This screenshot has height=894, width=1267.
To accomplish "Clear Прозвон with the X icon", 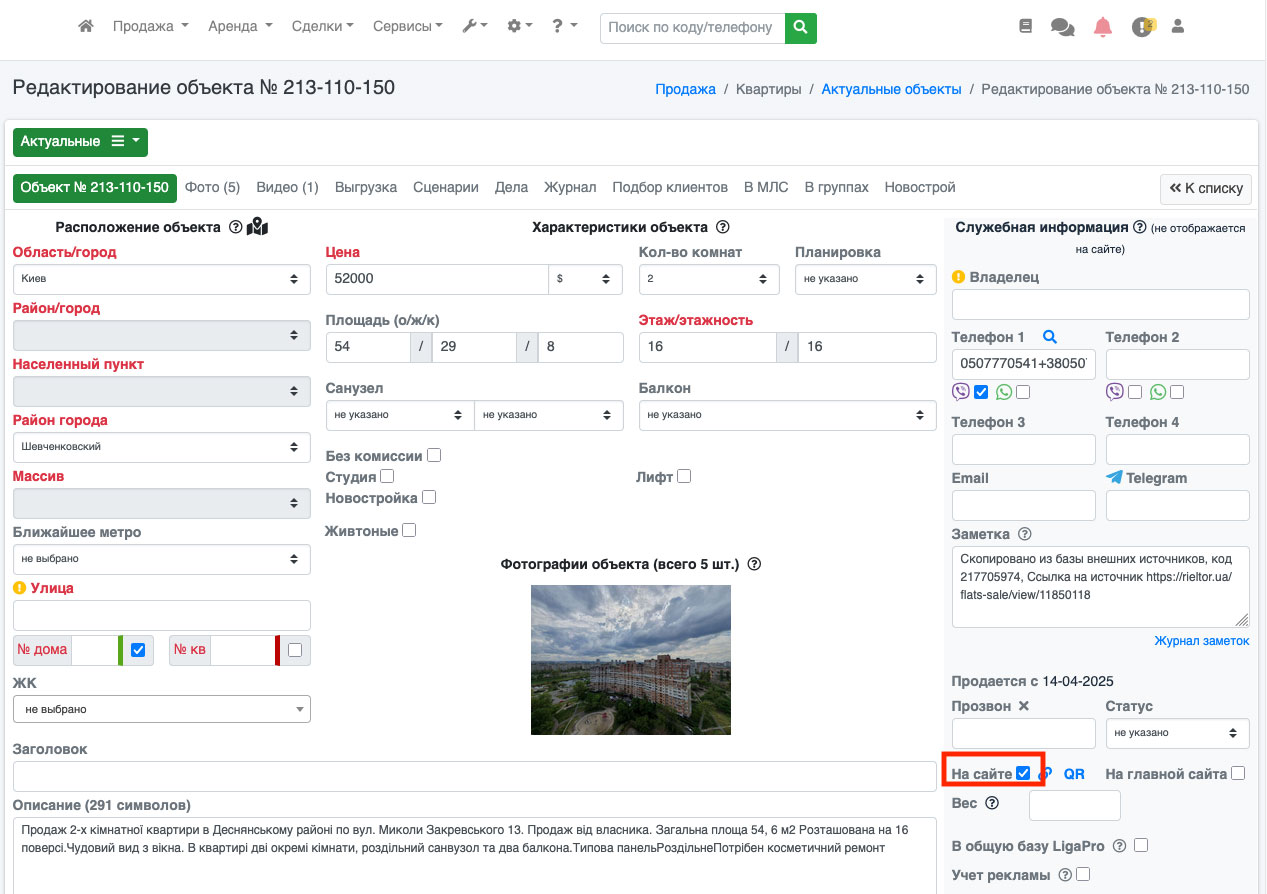I will pyautogui.click(x=1023, y=706).
